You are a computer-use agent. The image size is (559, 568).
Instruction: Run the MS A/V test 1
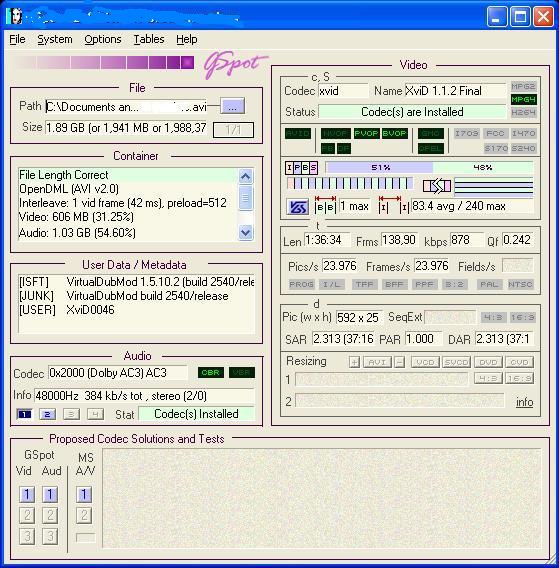click(x=84, y=494)
